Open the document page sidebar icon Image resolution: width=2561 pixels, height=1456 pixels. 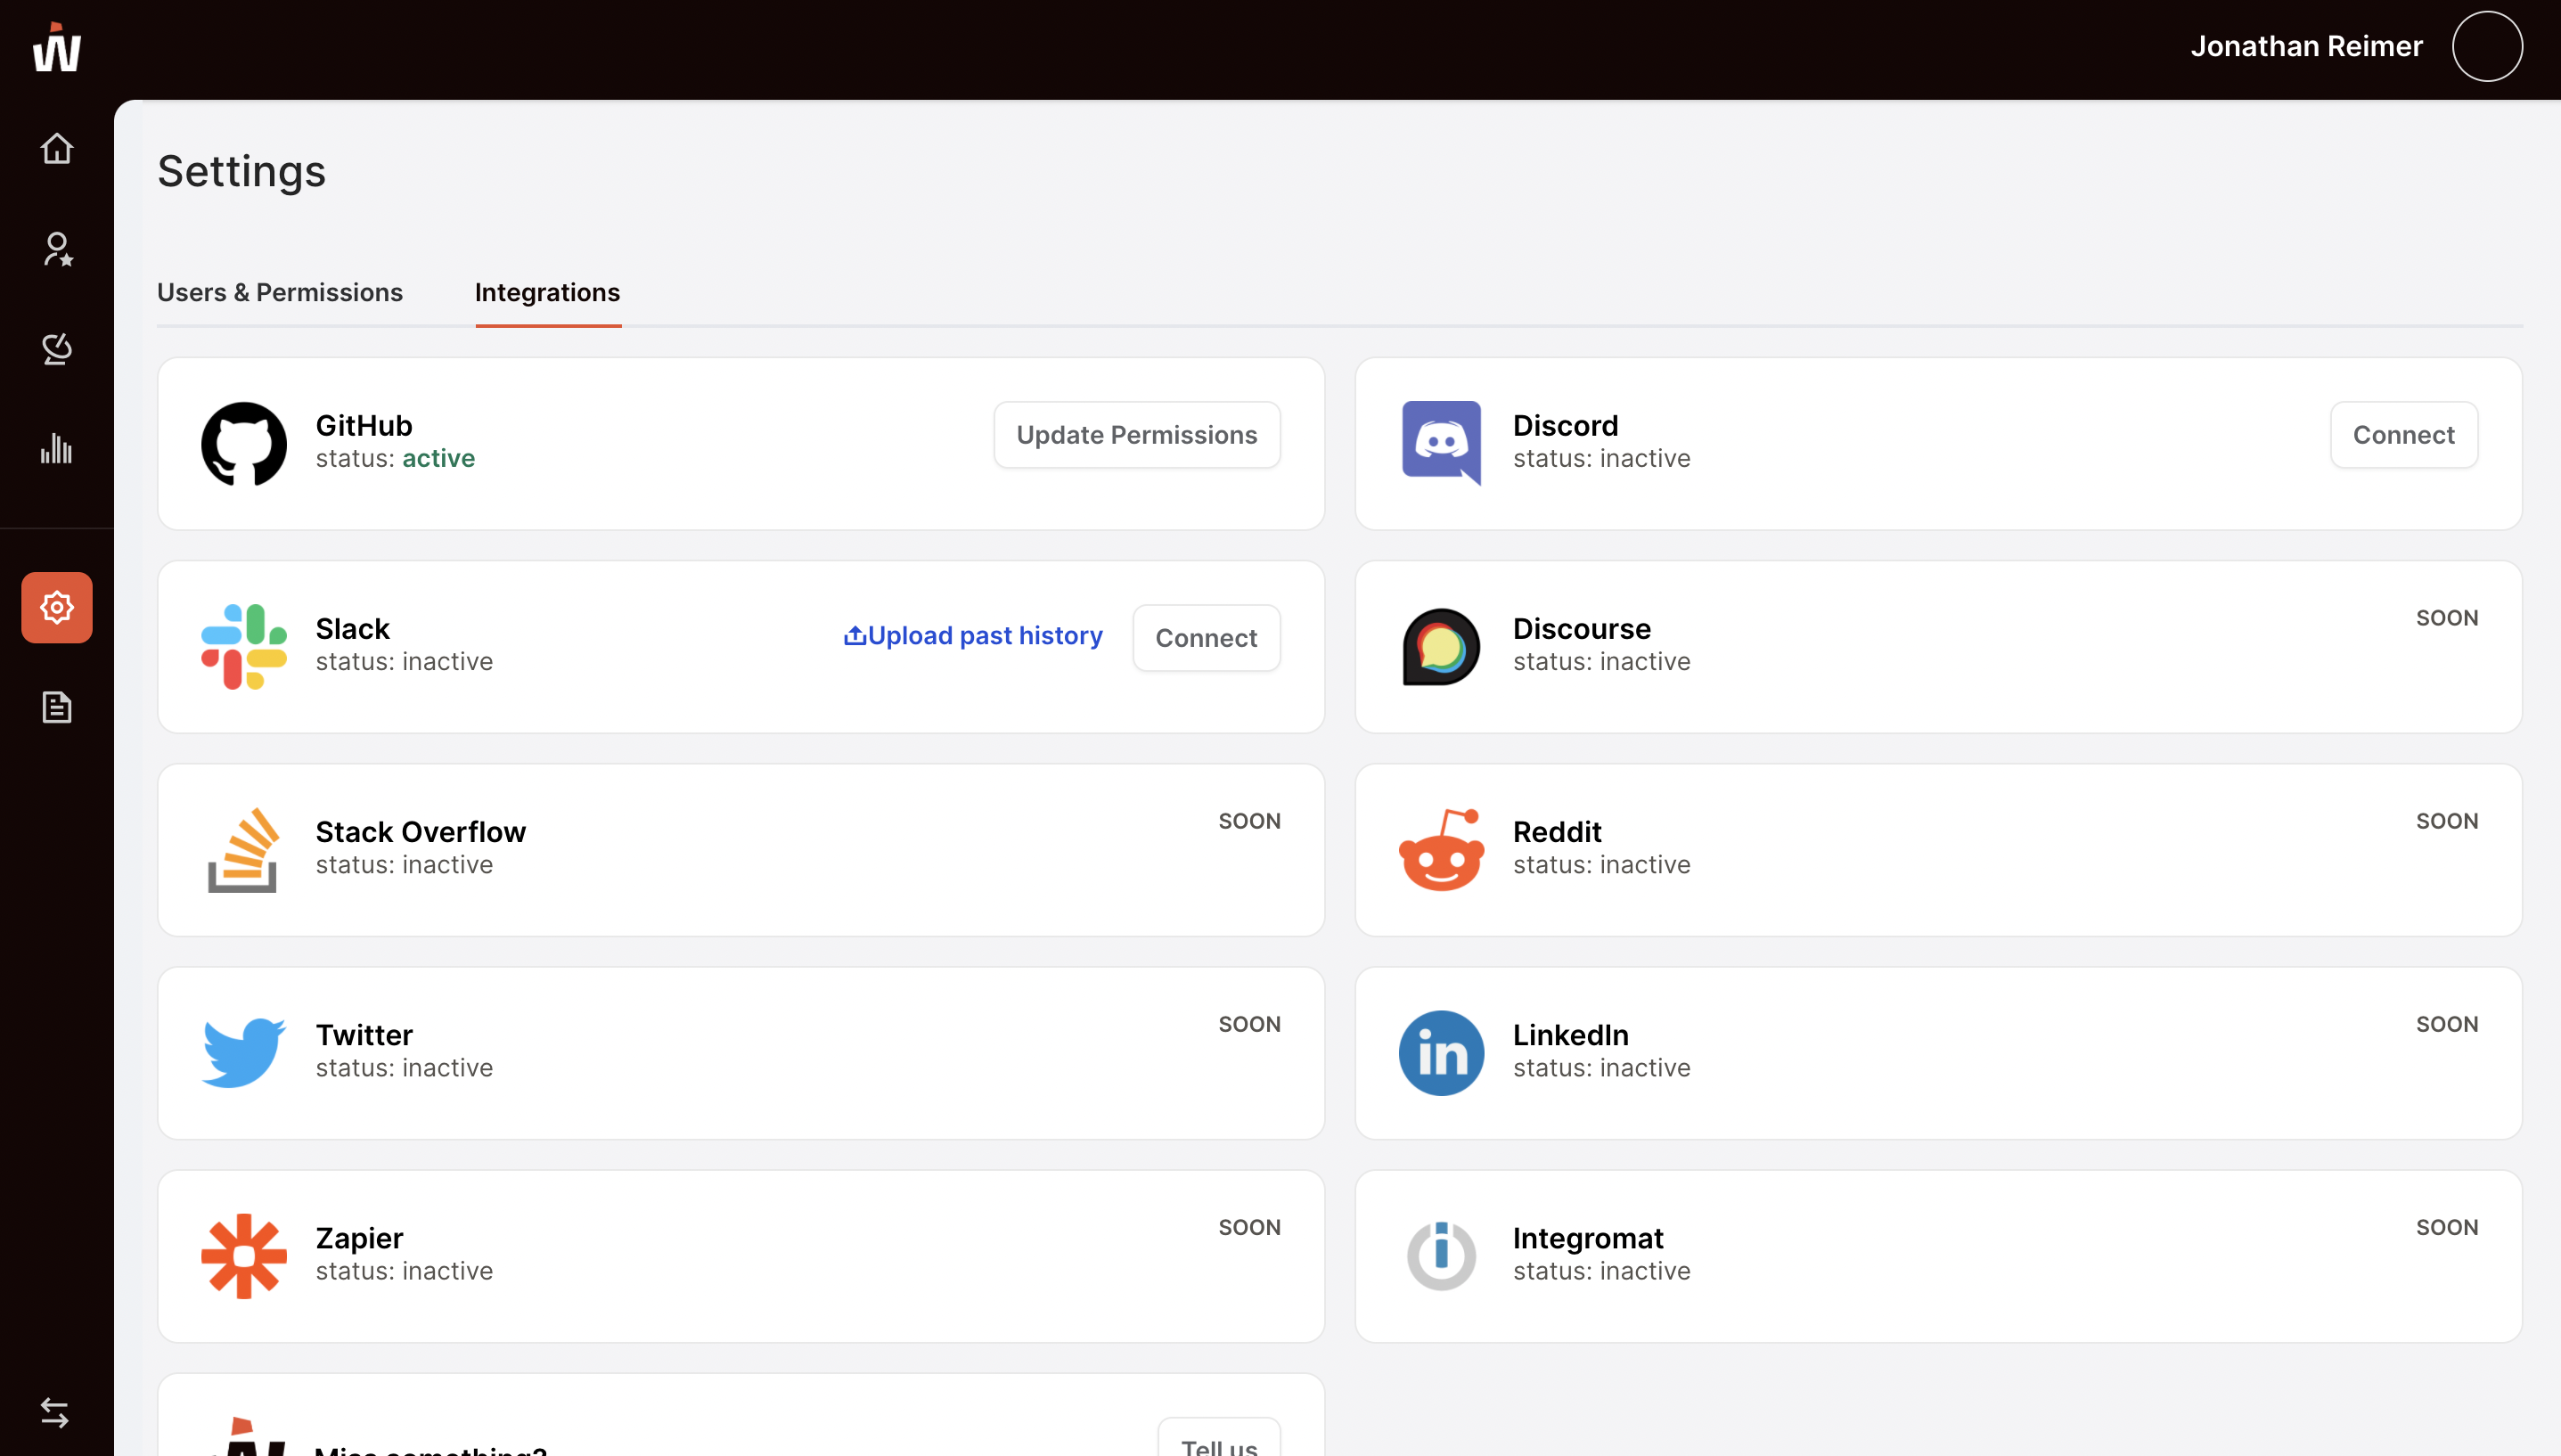(57, 707)
